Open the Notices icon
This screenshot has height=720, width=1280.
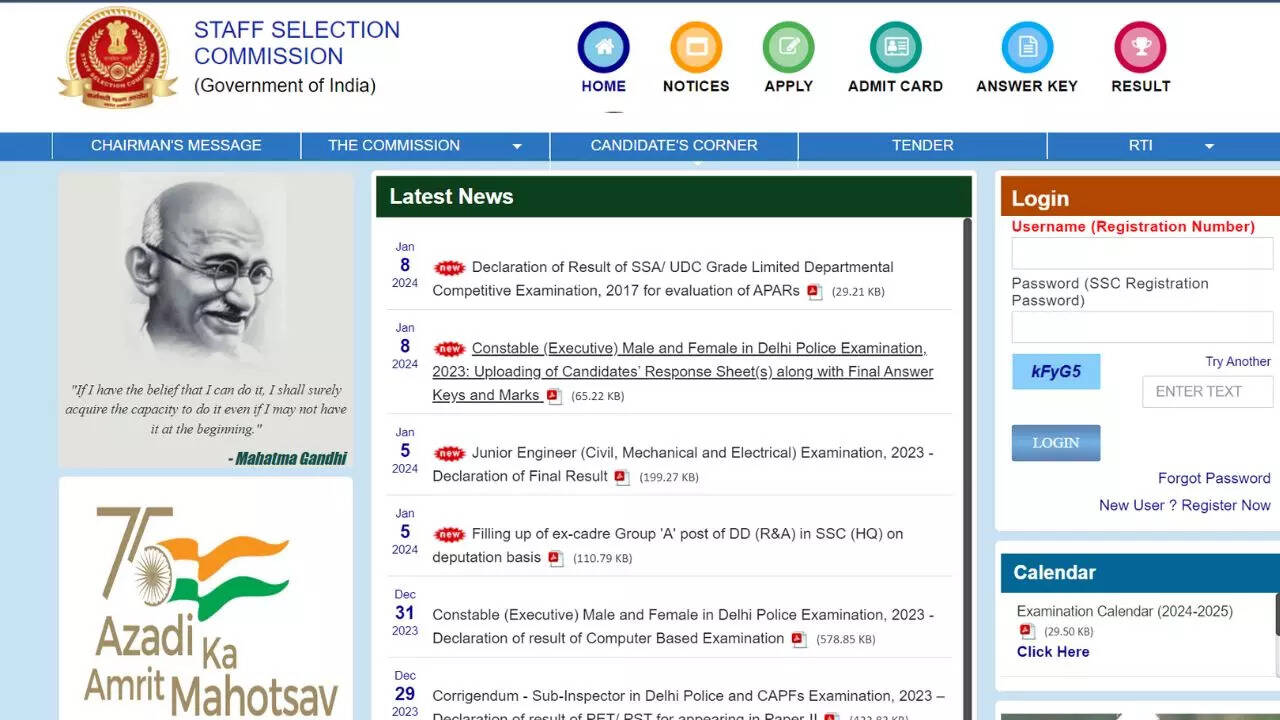tap(696, 47)
